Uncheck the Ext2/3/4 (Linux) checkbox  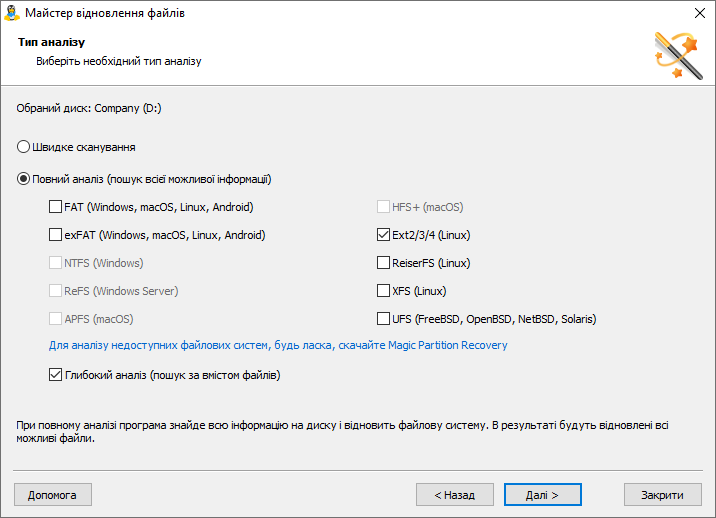[x=384, y=235]
